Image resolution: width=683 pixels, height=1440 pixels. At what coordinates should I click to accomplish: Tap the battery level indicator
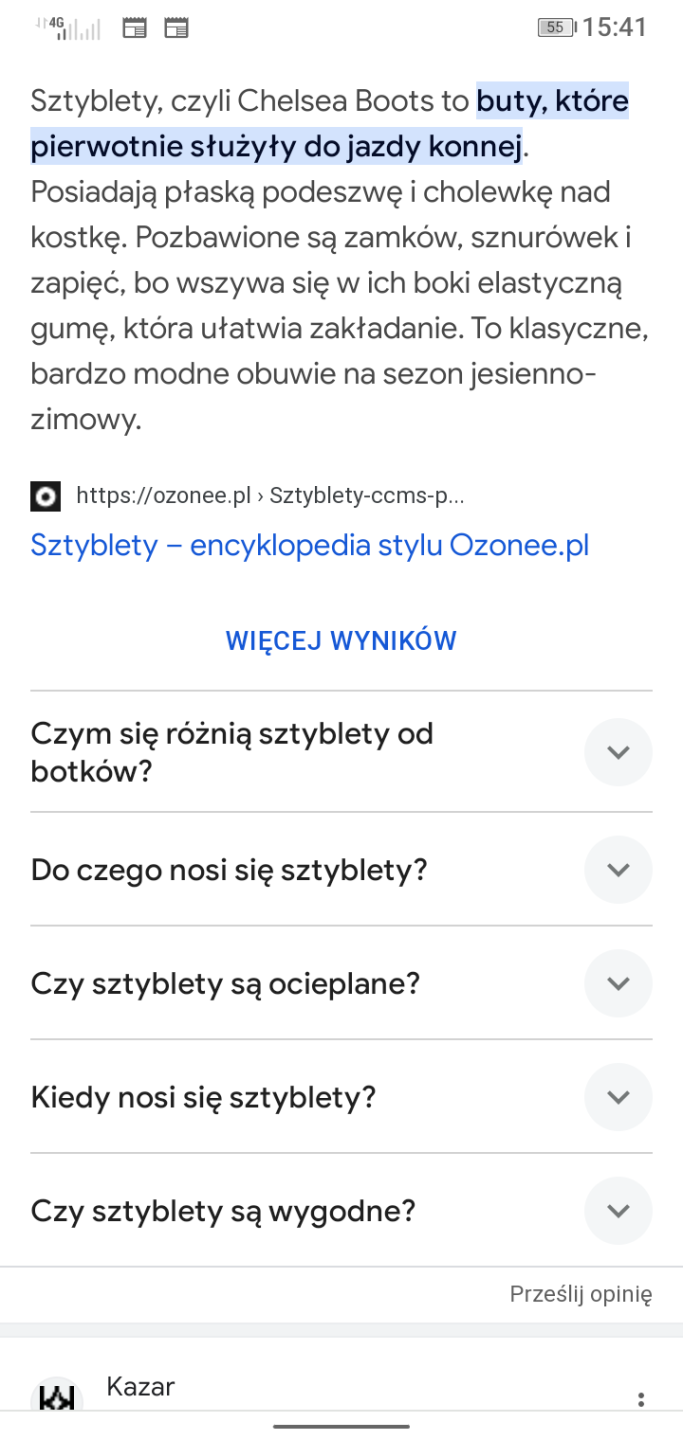[554, 28]
